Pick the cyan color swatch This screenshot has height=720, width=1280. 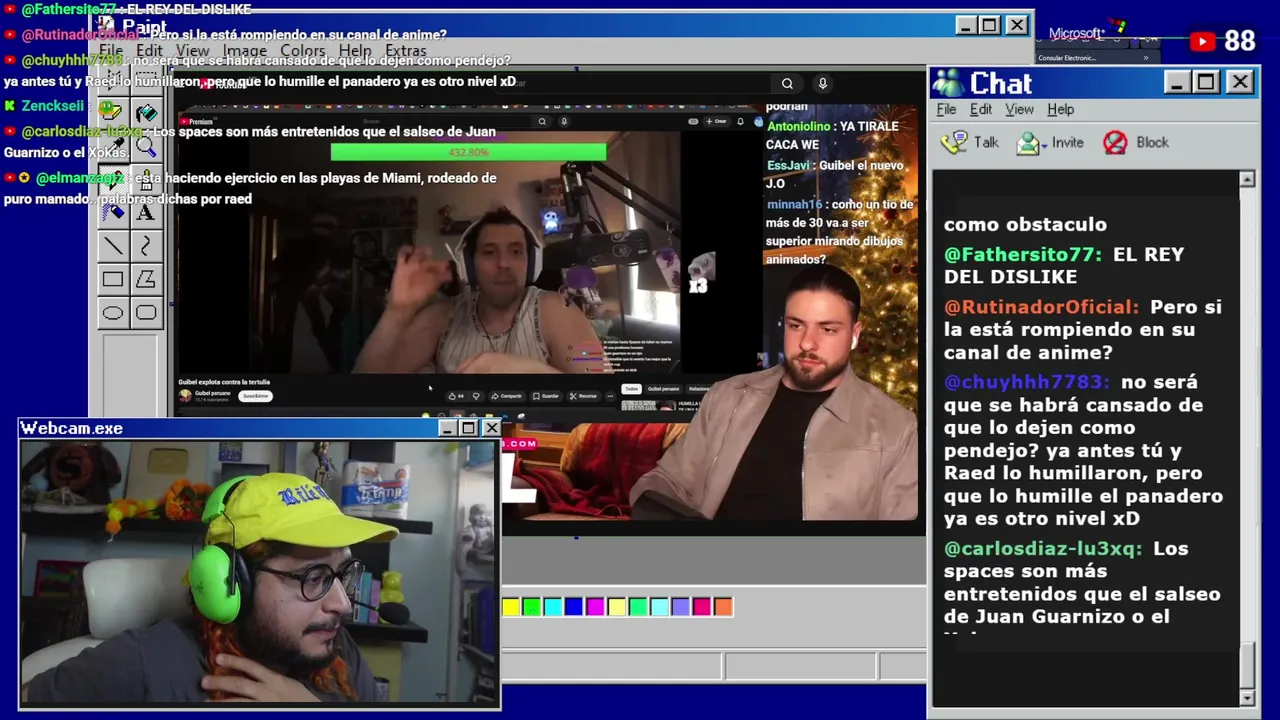pos(553,607)
